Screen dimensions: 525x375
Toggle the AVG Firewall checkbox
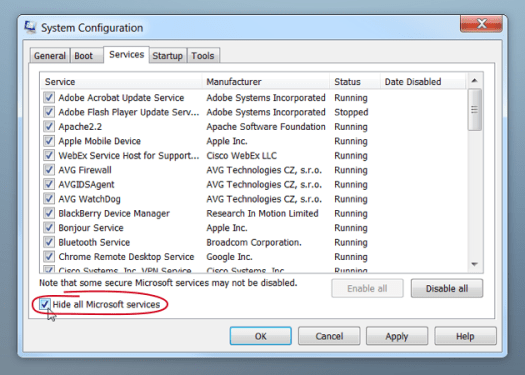click(49, 170)
